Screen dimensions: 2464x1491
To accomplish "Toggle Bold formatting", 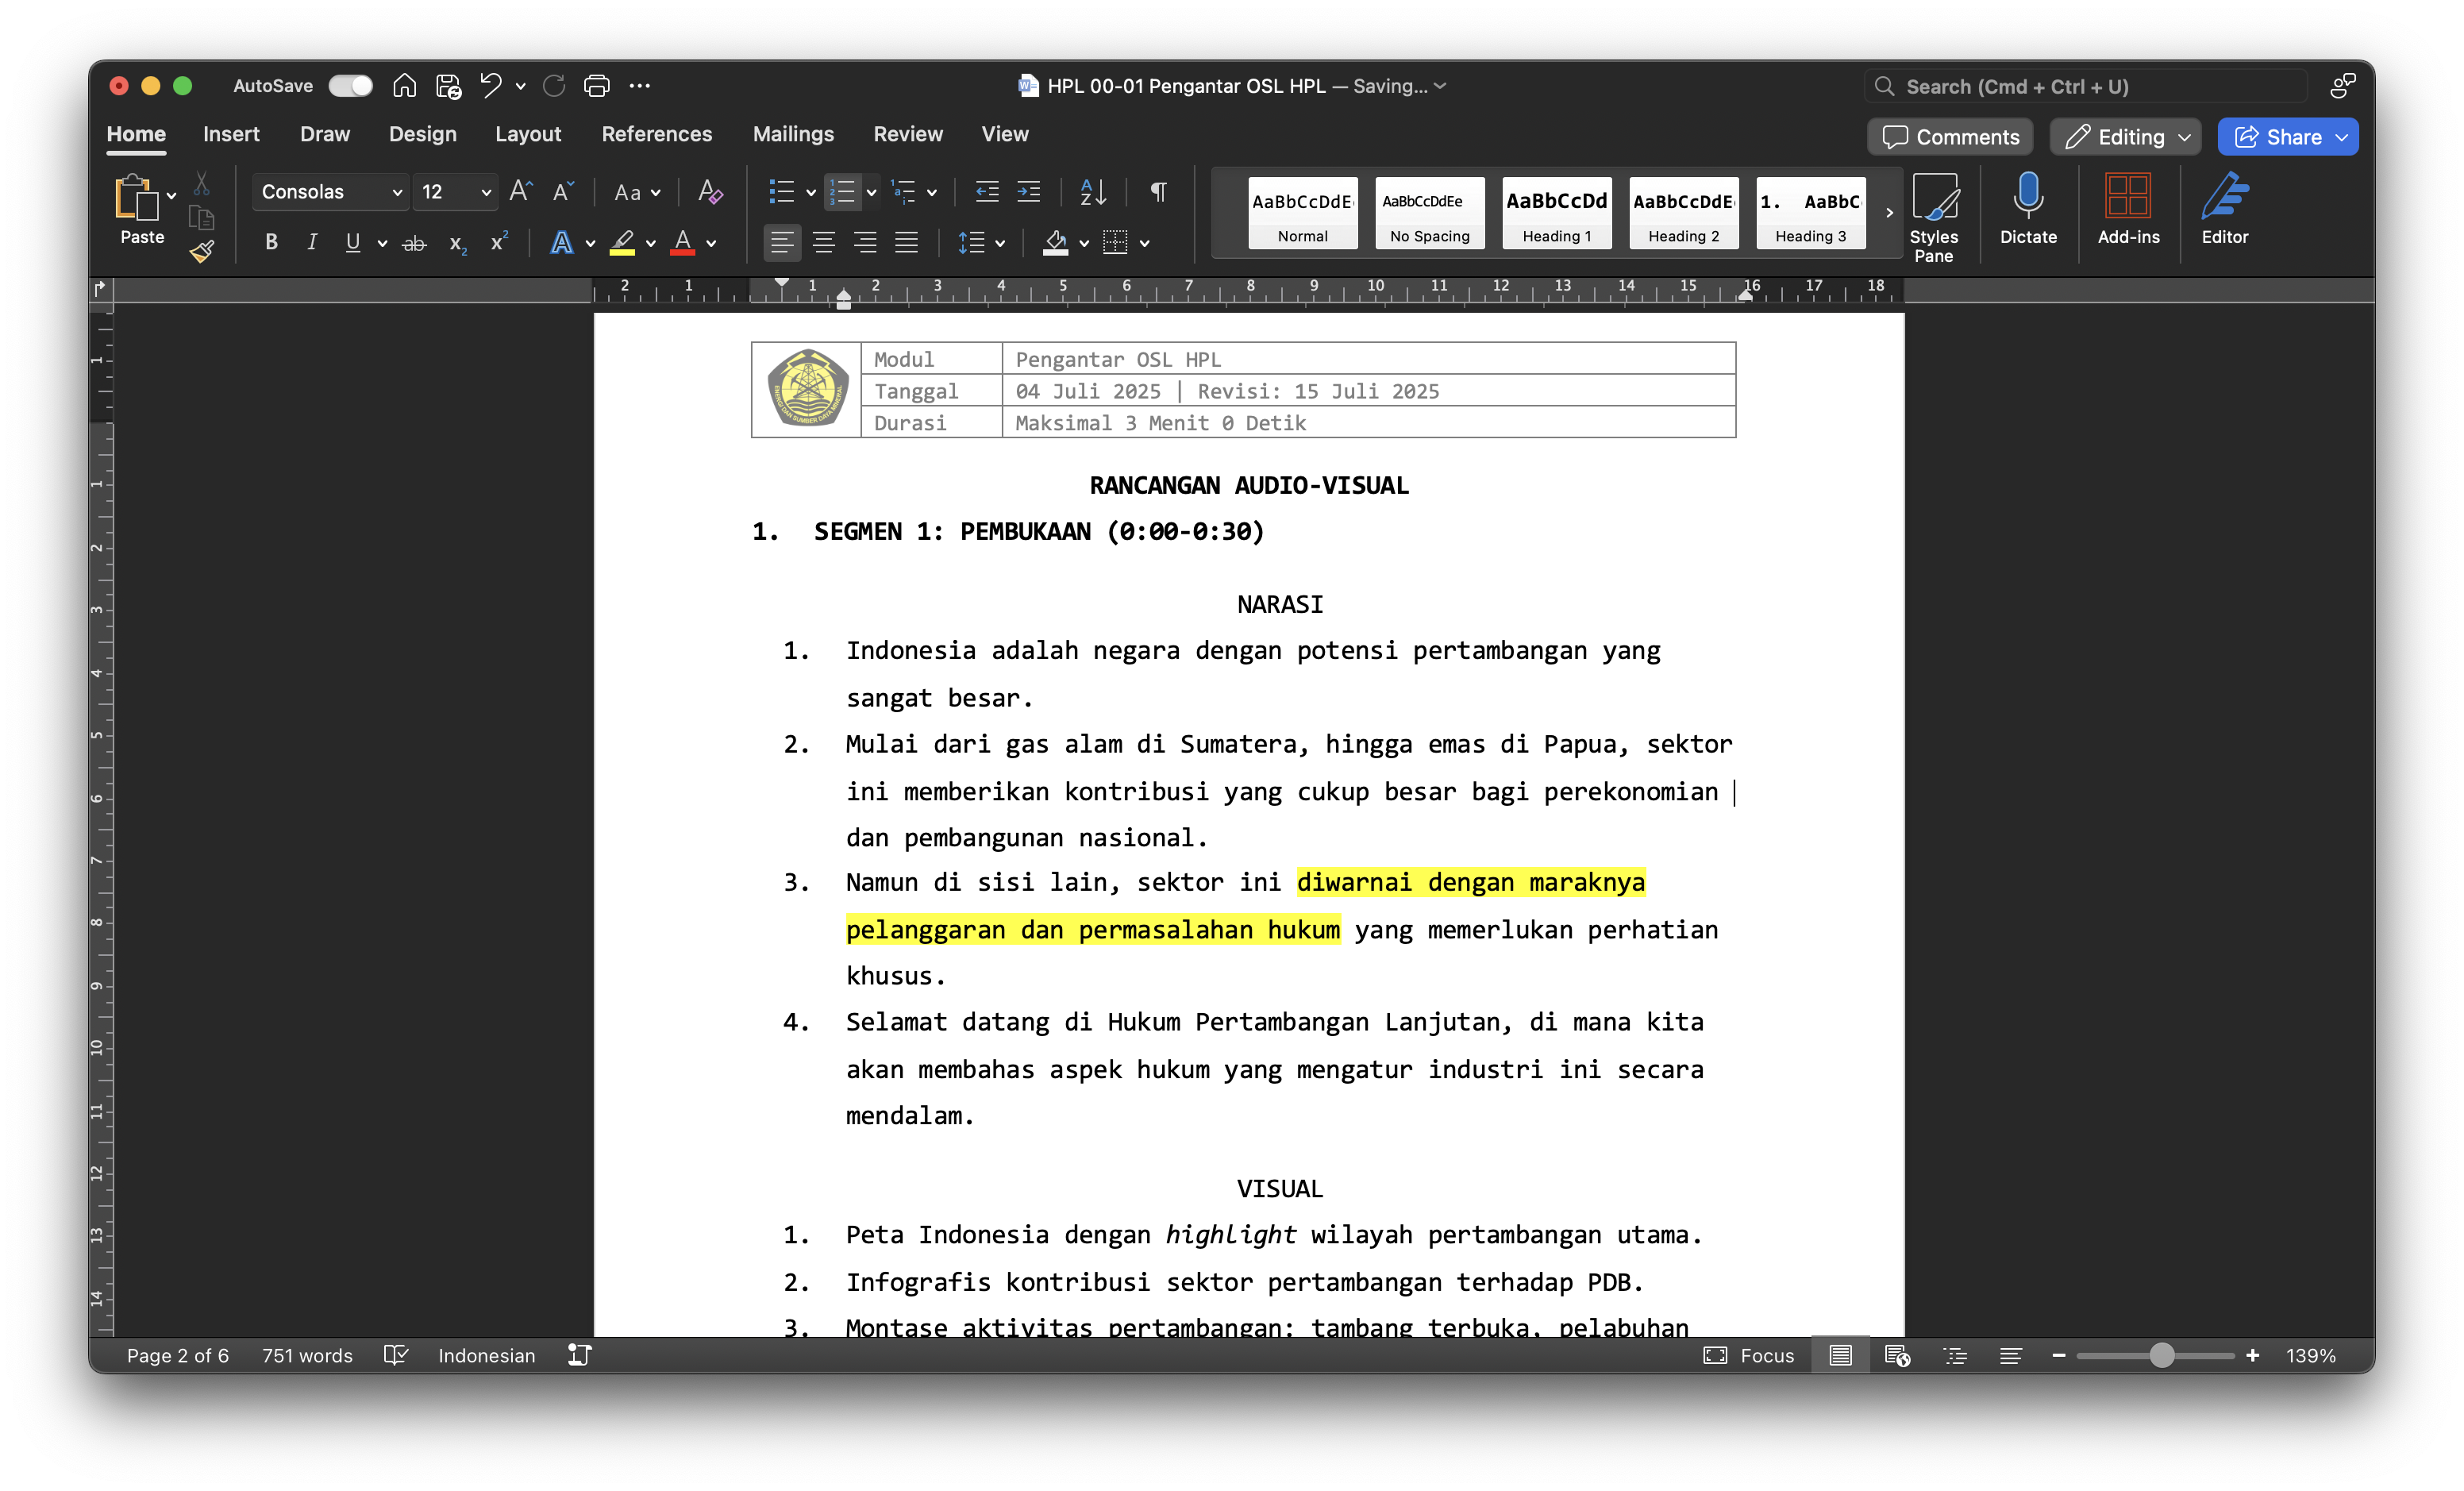I will coord(271,242).
